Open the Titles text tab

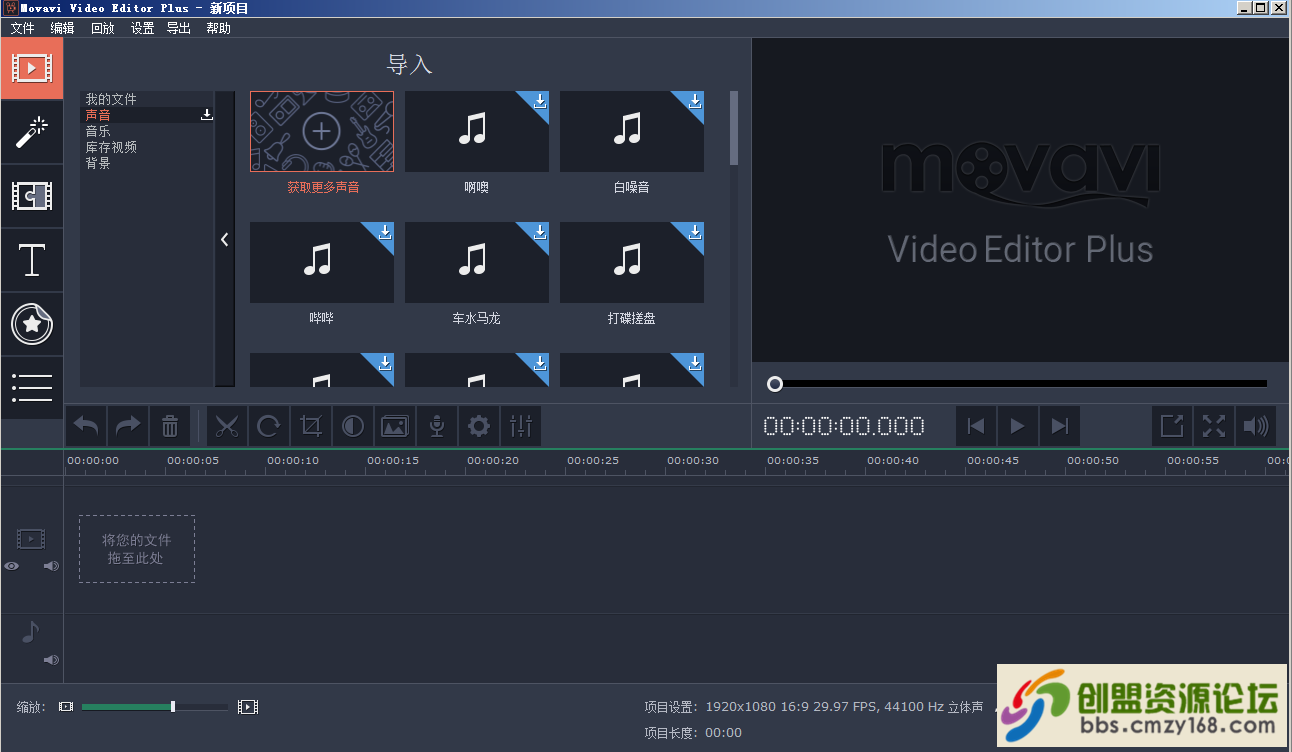pyautogui.click(x=32, y=260)
